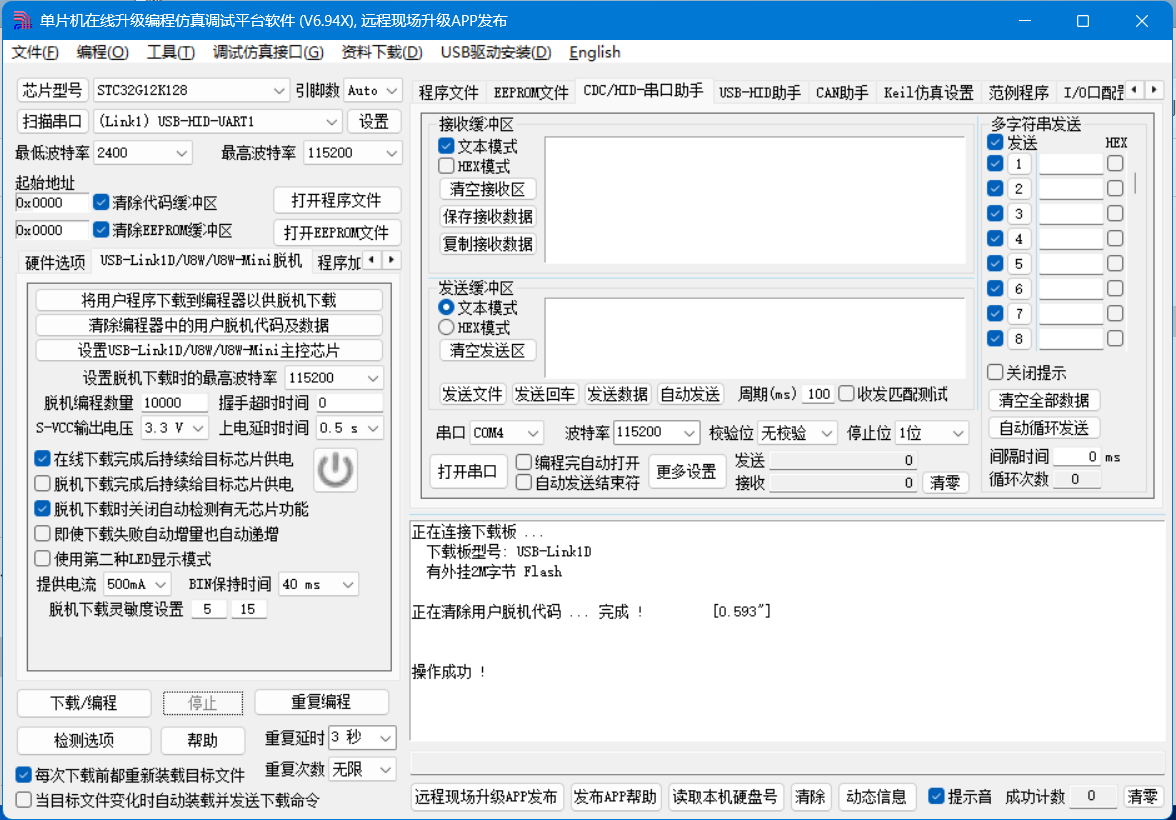Switch to the EEPROM文件 tab
The height and width of the screenshot is (820, 1176).
click(x=530, y=93)
